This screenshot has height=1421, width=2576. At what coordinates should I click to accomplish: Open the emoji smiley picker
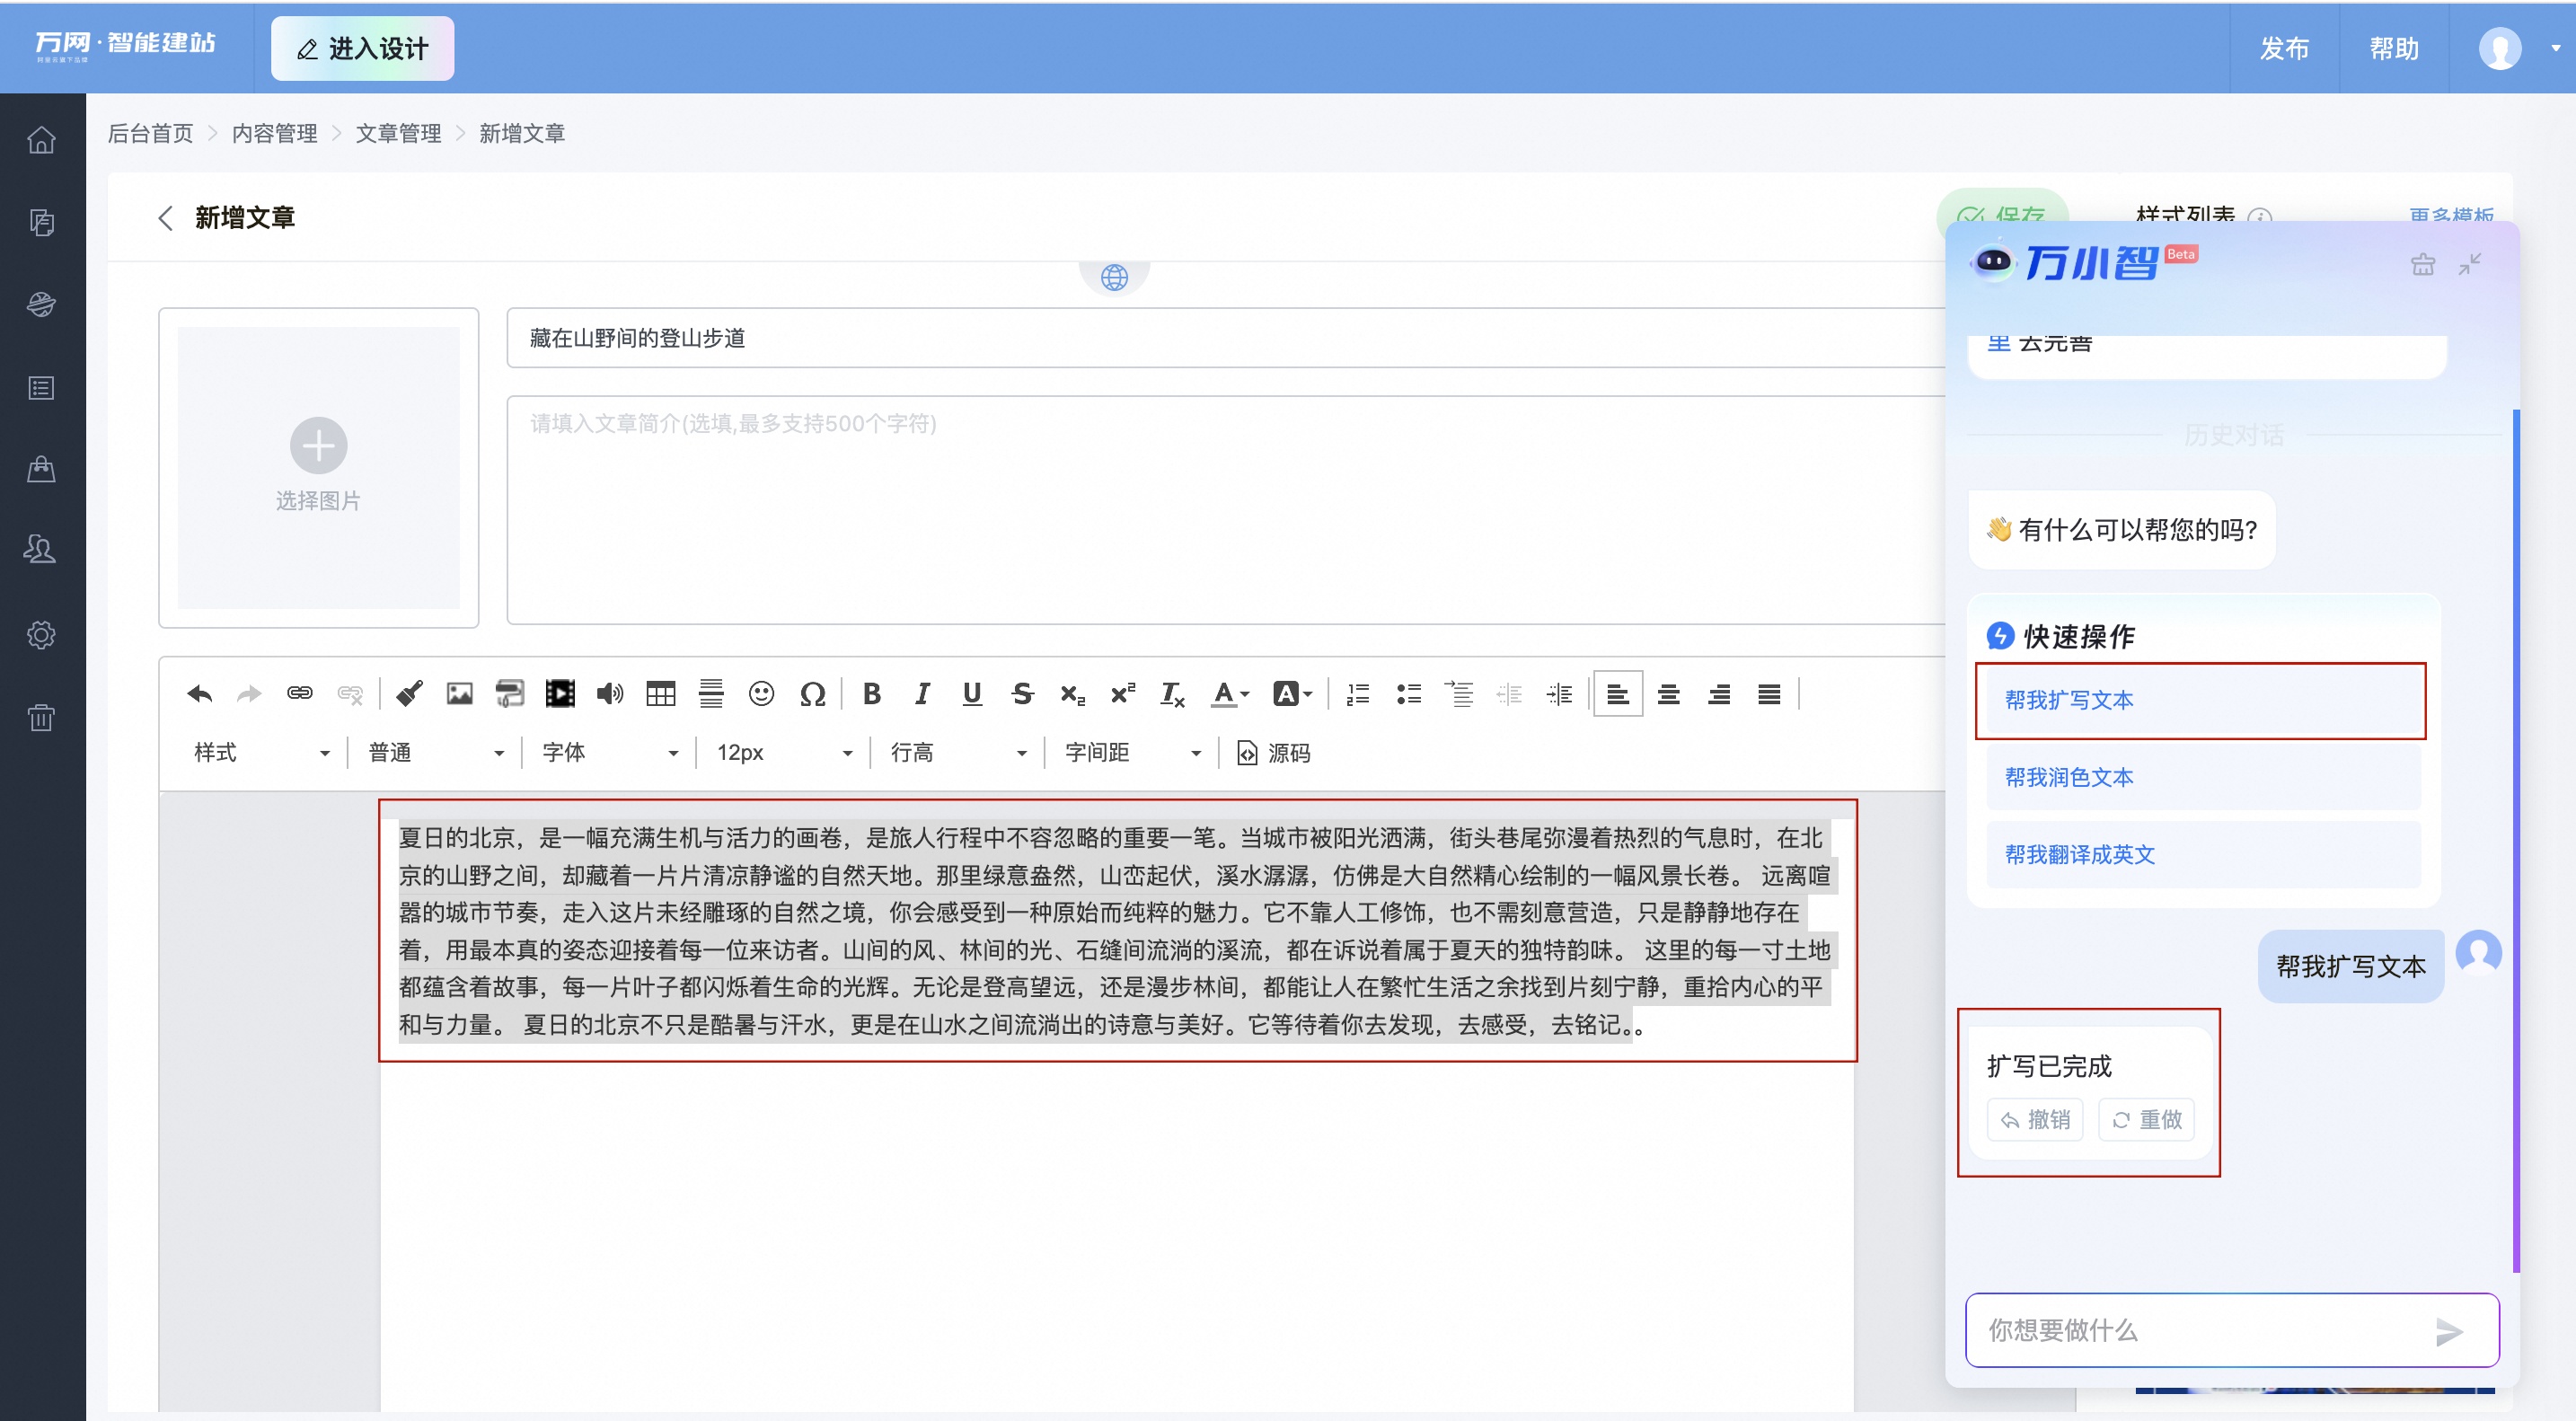point(762,694)
